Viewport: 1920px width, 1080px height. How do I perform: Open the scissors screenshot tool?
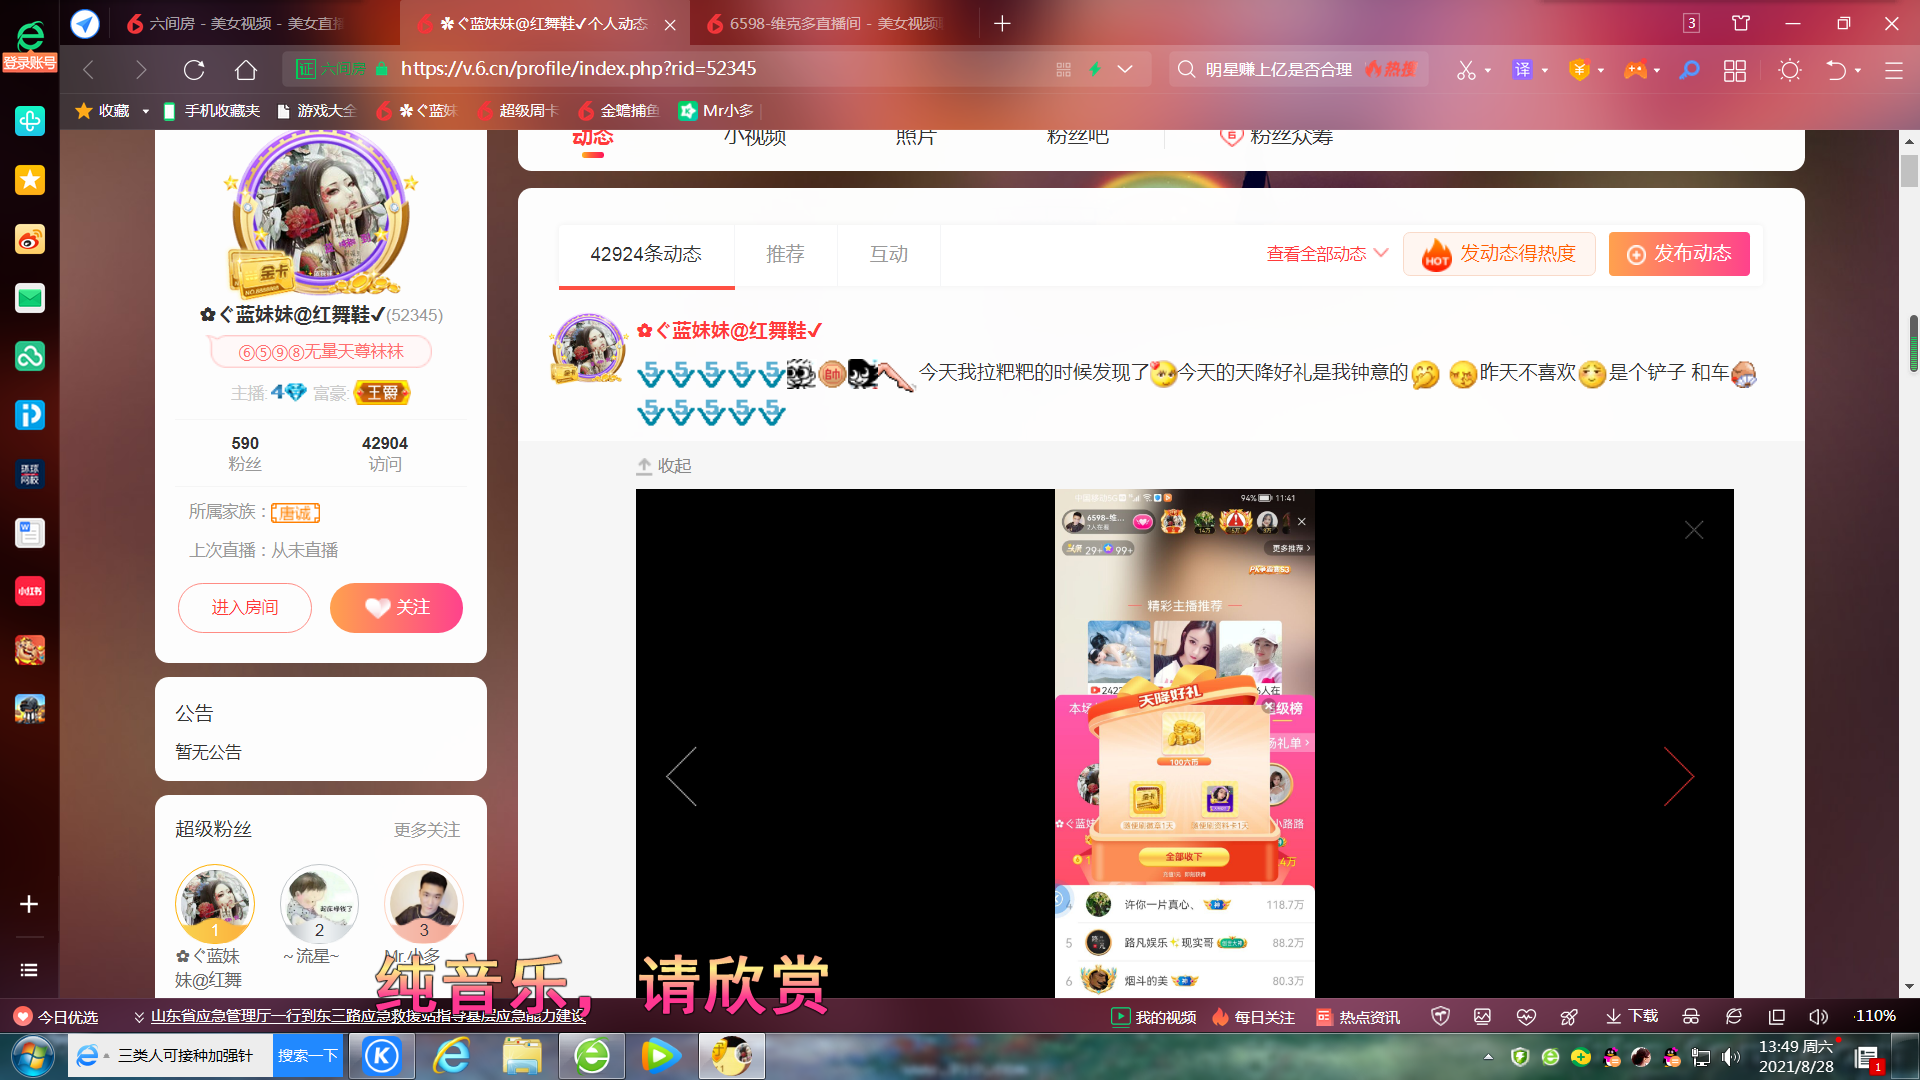pyautogui.click(x=1465, y=70)
